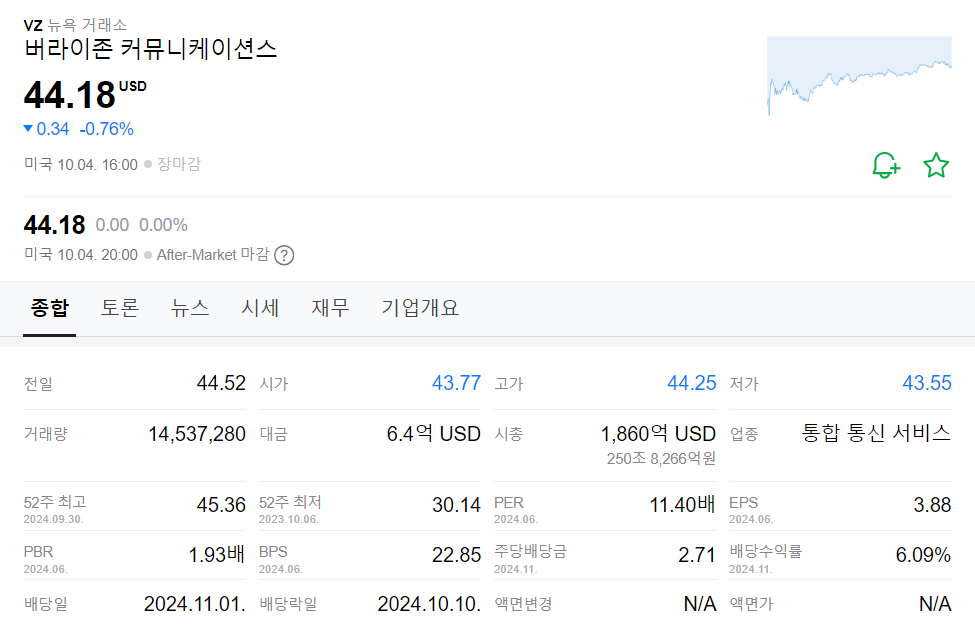The width and height of the screenshot is (975, 630).
Task: Open the Verizon mini price chart
Action: point(859,76)
